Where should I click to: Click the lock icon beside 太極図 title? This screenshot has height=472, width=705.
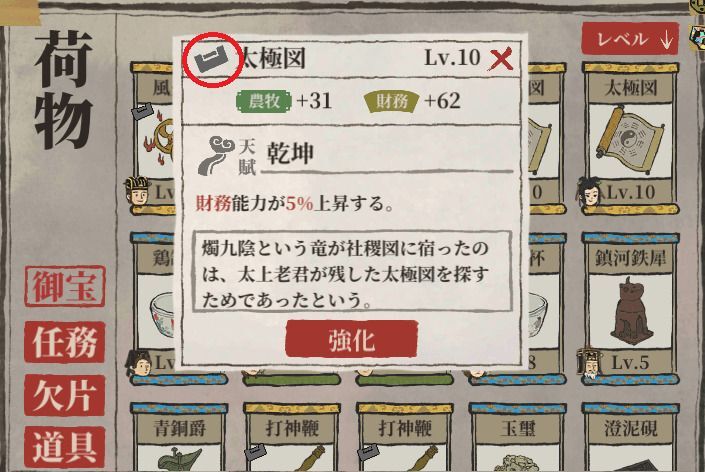[213, 59]
